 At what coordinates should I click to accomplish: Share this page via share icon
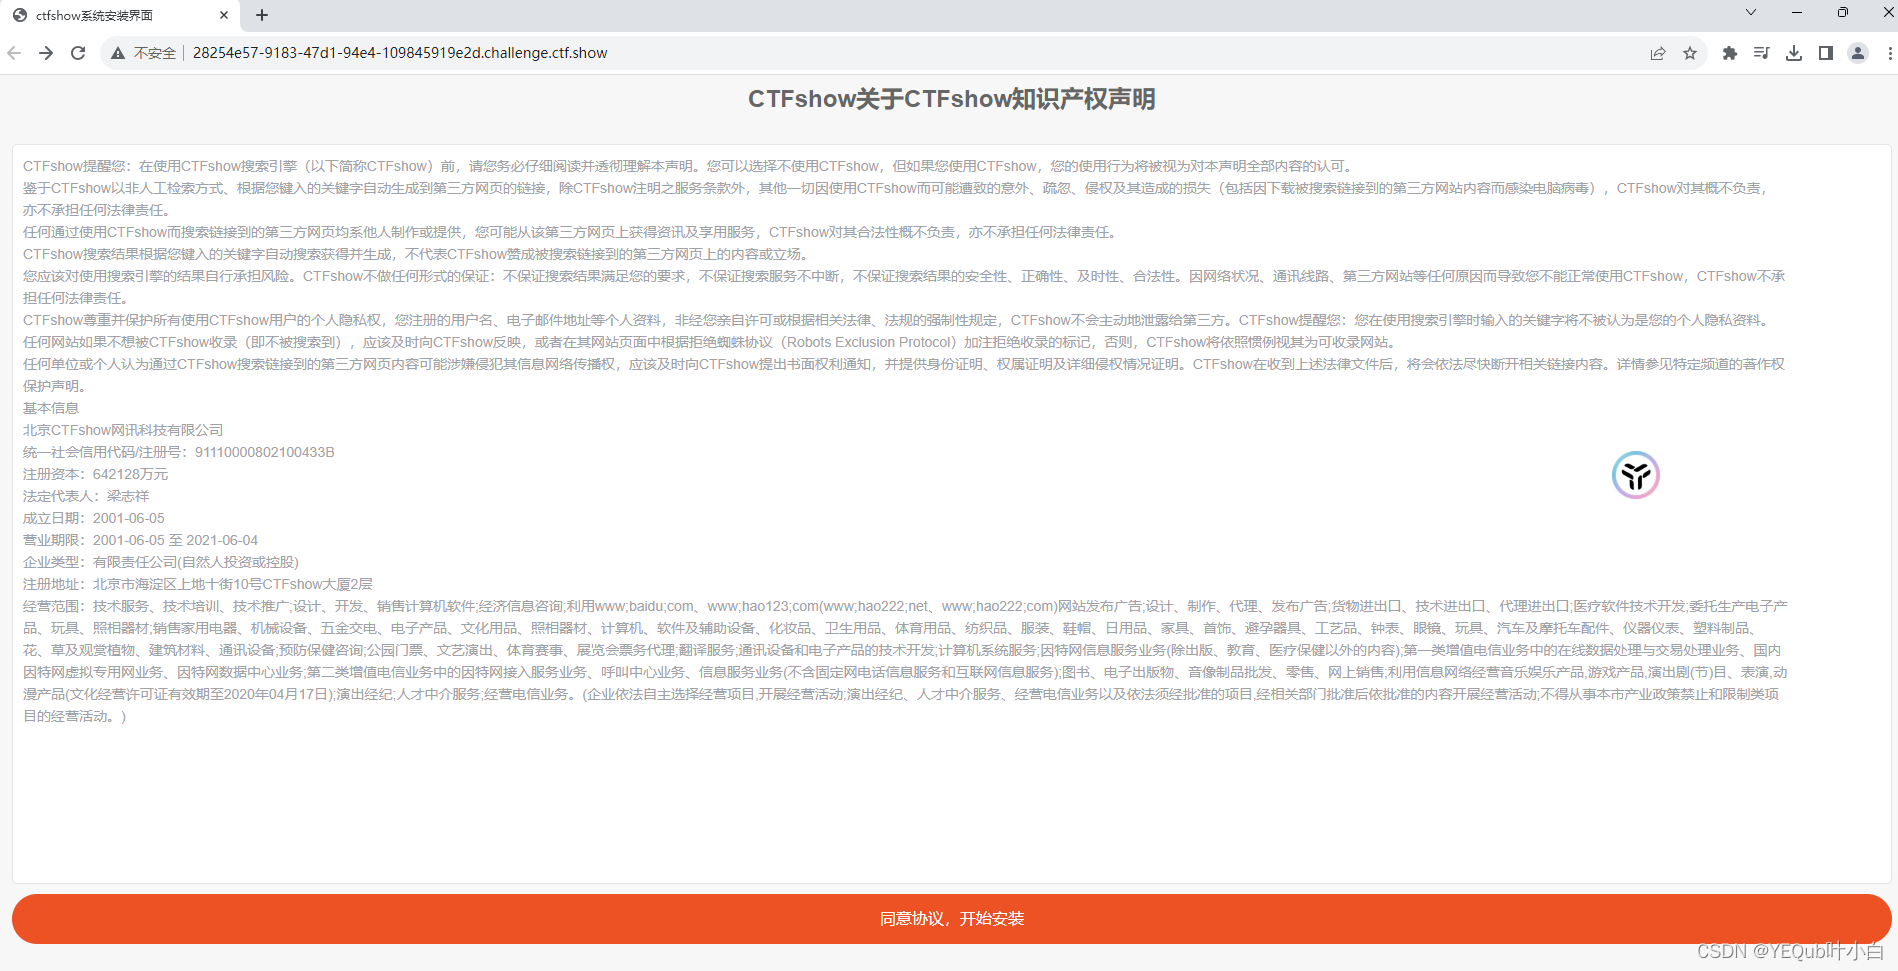point(1658,53)
